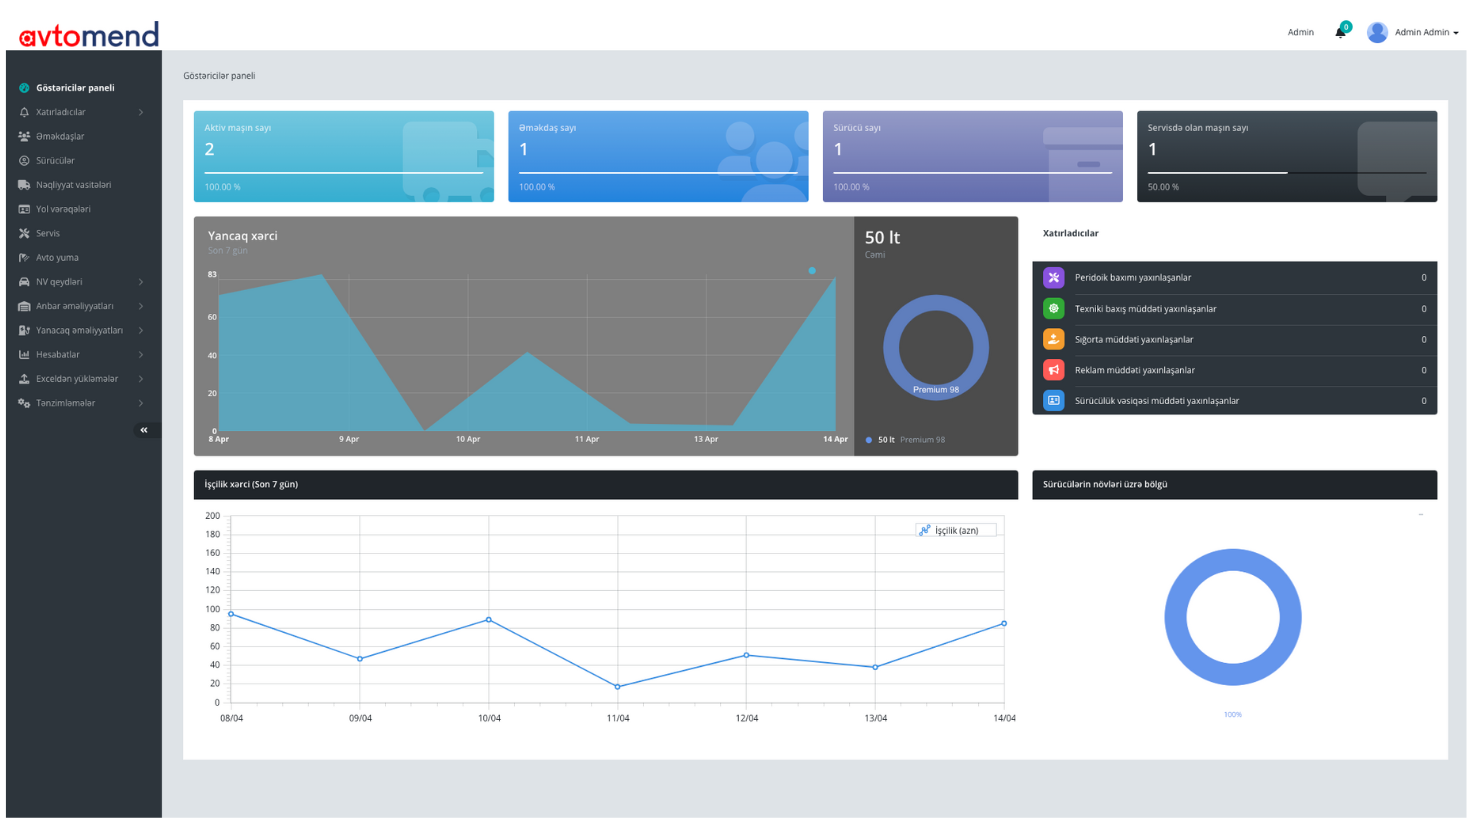The image size is (1472, 832).
Task: Collapse the sidebar with double-chevron button
Action: tap(144, 430)
